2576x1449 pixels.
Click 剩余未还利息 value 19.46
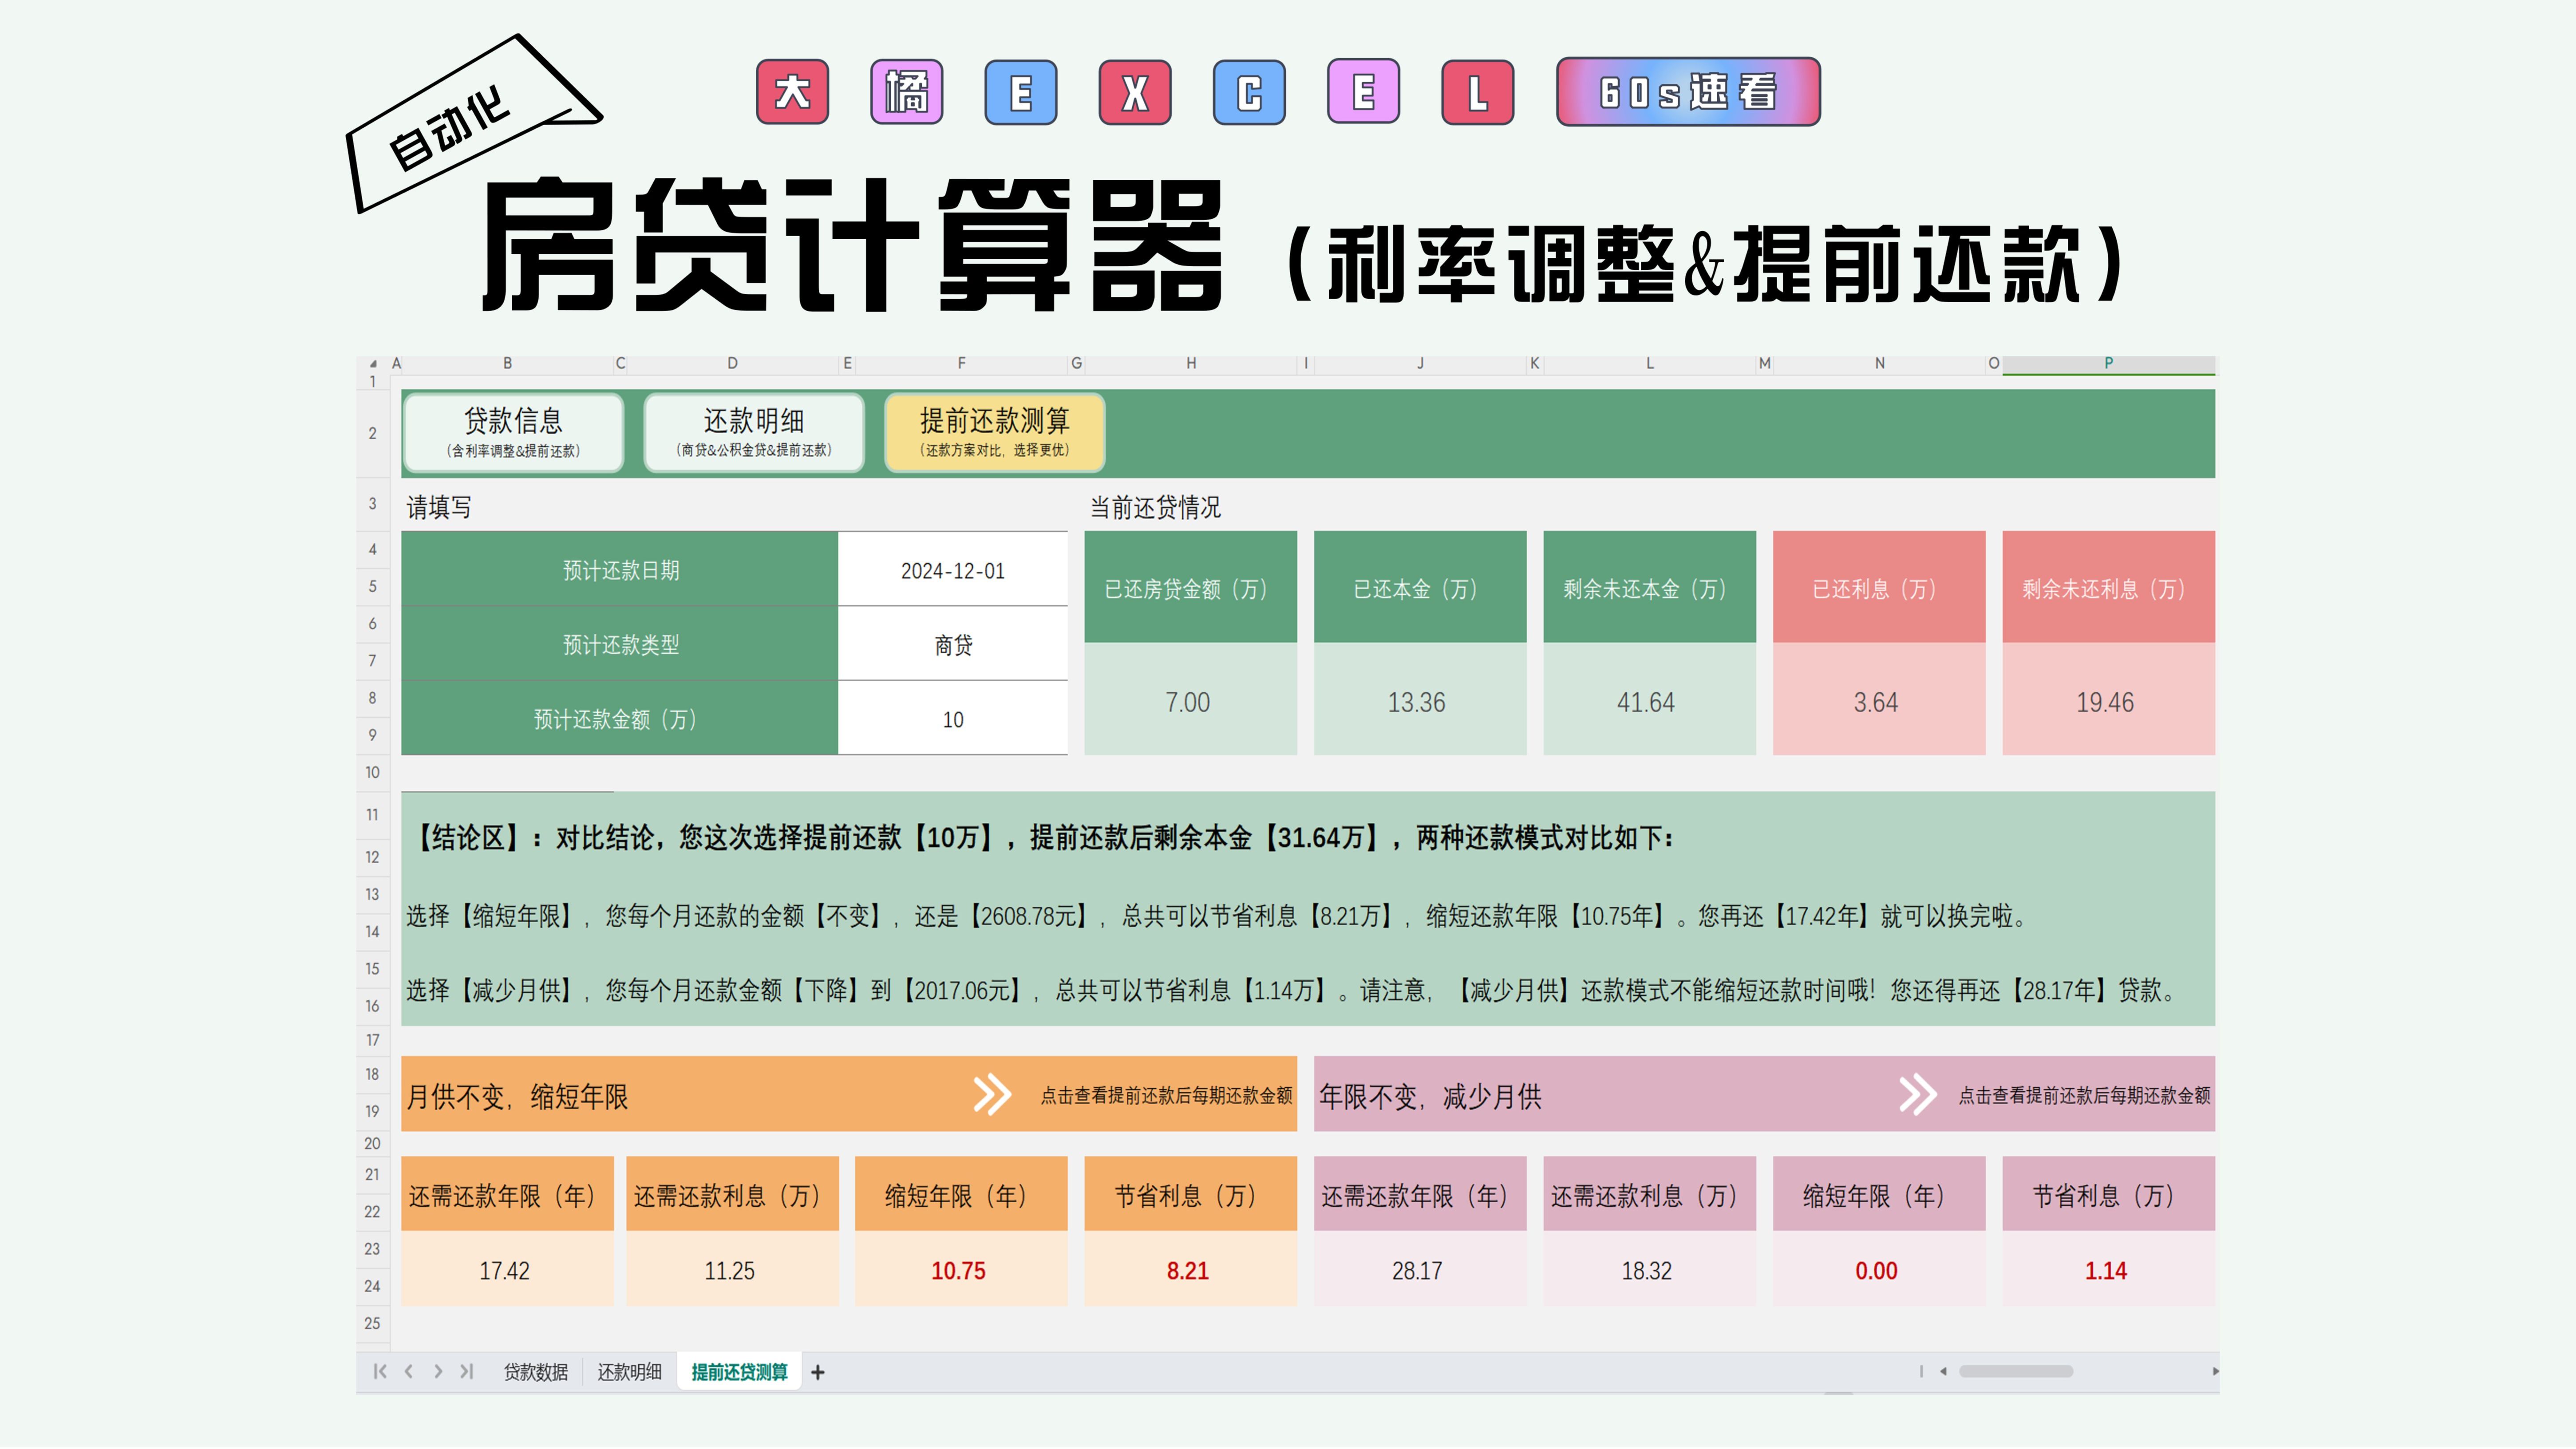coord(2108,699)
